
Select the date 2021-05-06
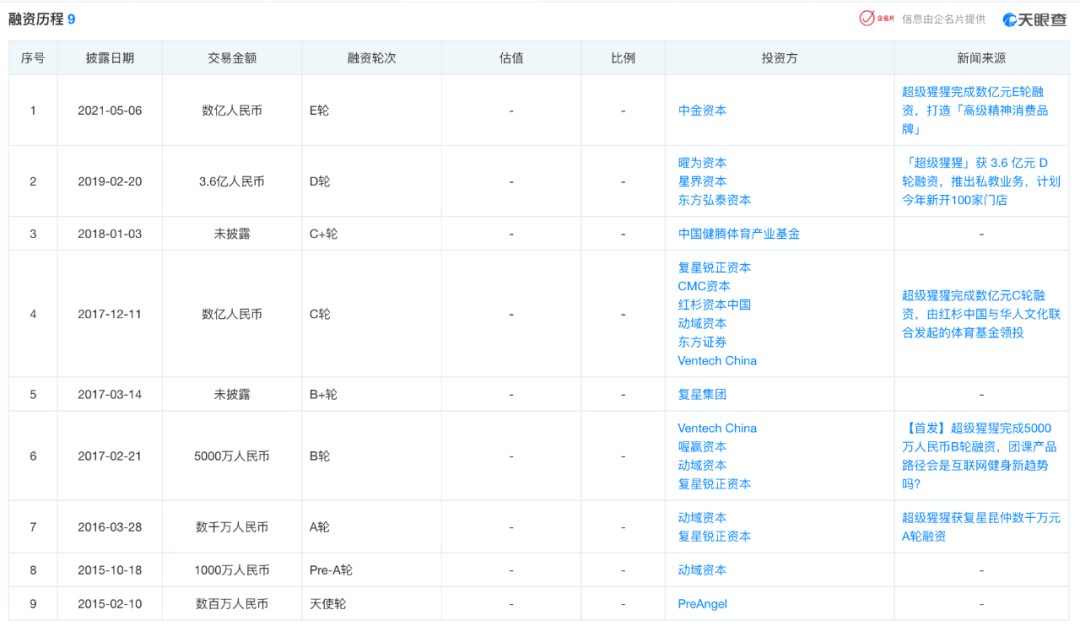click(110, 110)
